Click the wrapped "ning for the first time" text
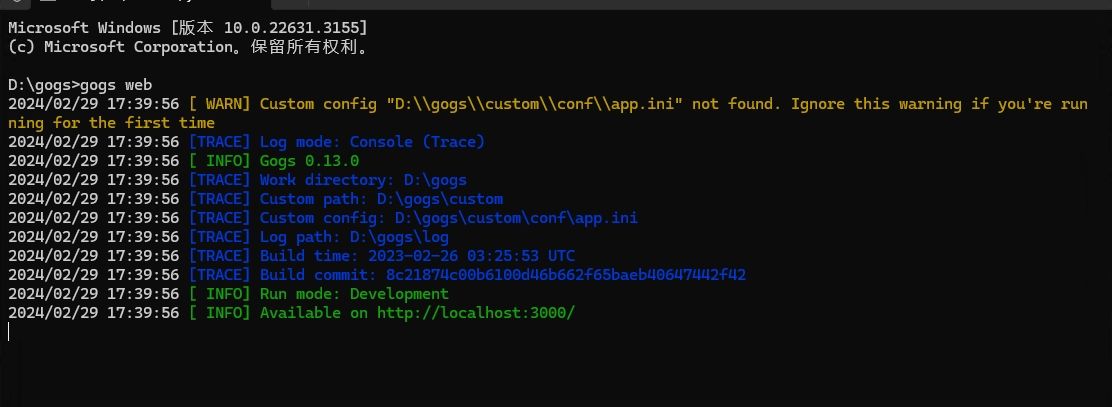 point(111,123)
